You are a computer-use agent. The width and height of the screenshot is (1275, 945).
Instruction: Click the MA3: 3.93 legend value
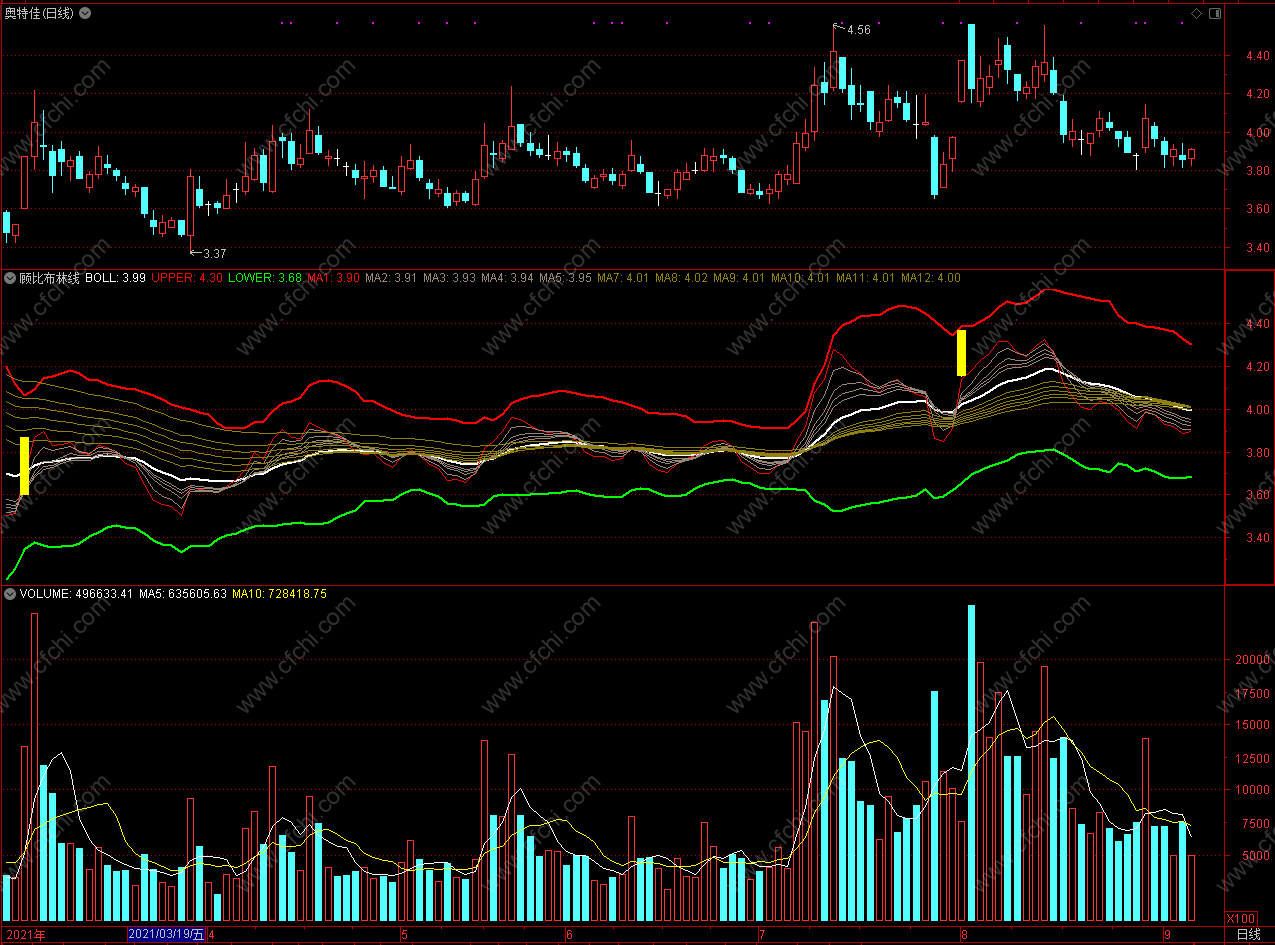coord(450,278)
